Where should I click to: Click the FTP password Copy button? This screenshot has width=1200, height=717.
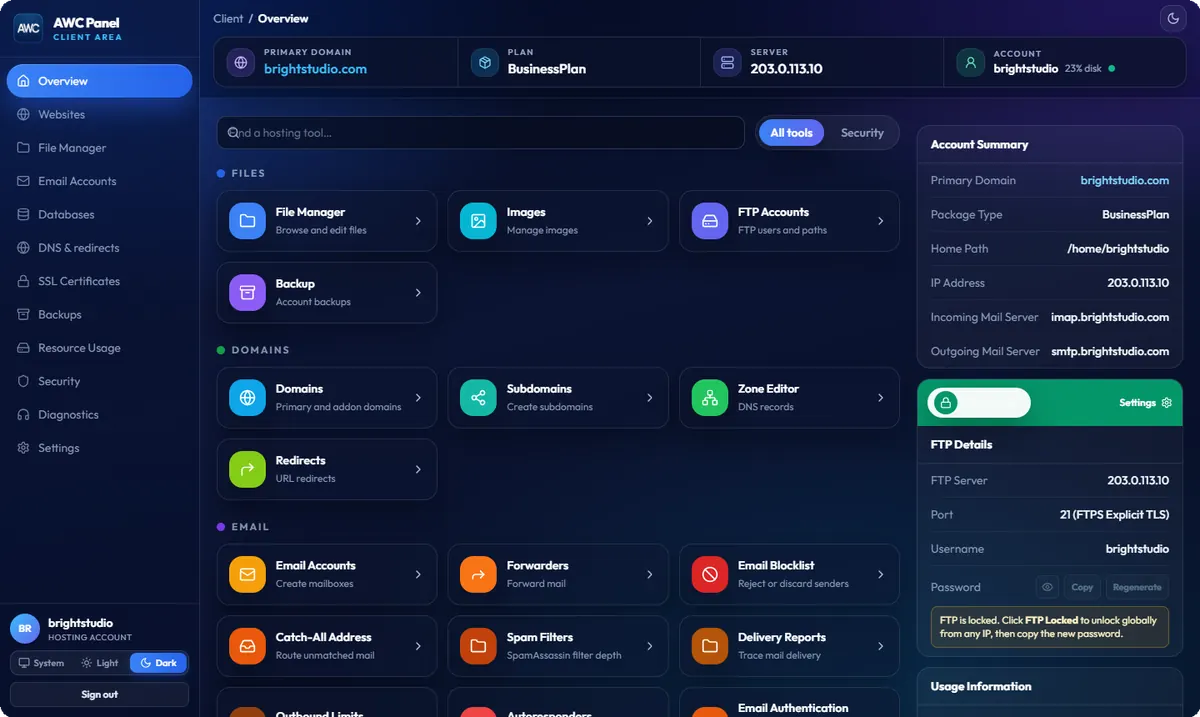pyautogui.click(x=1082, y=587)
